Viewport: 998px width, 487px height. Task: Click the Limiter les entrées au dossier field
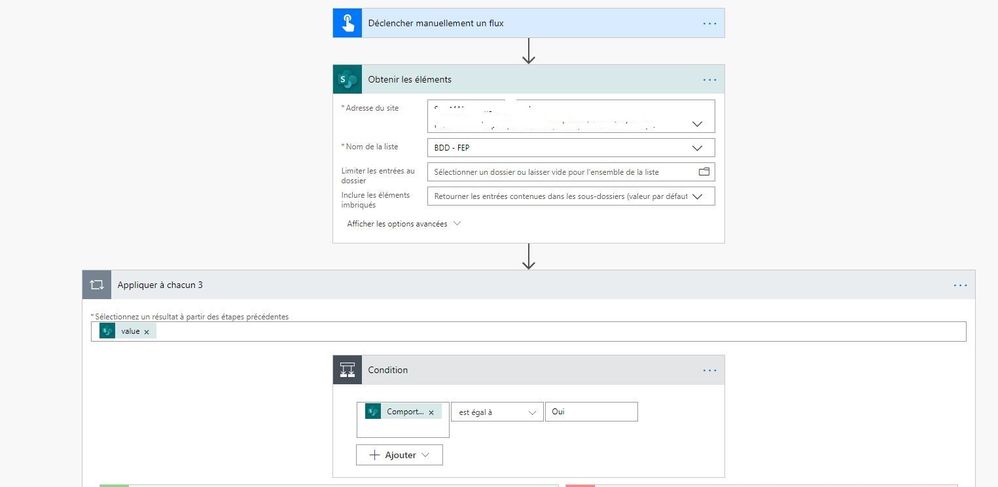click(x=571, y=172)
